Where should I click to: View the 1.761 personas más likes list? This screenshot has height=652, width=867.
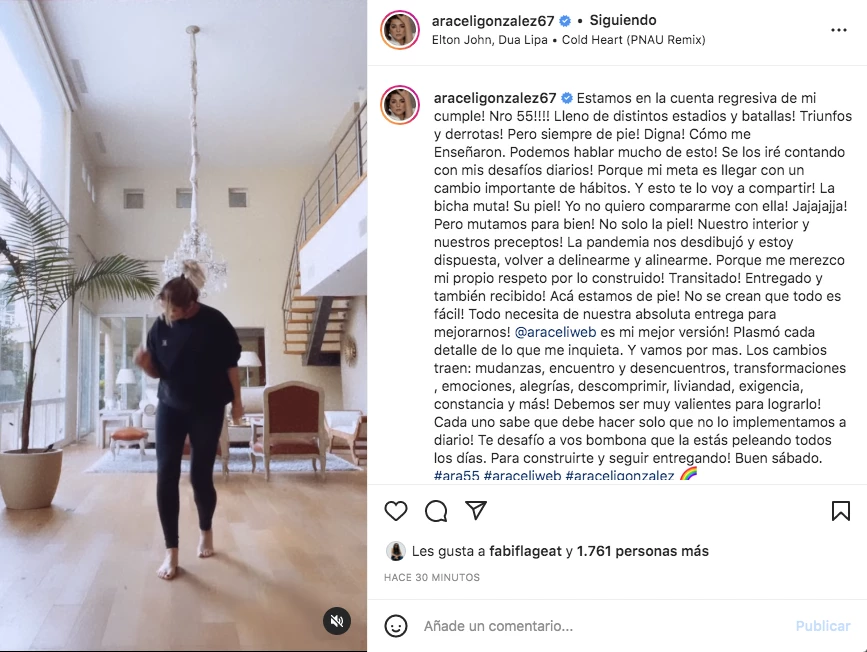643,551
